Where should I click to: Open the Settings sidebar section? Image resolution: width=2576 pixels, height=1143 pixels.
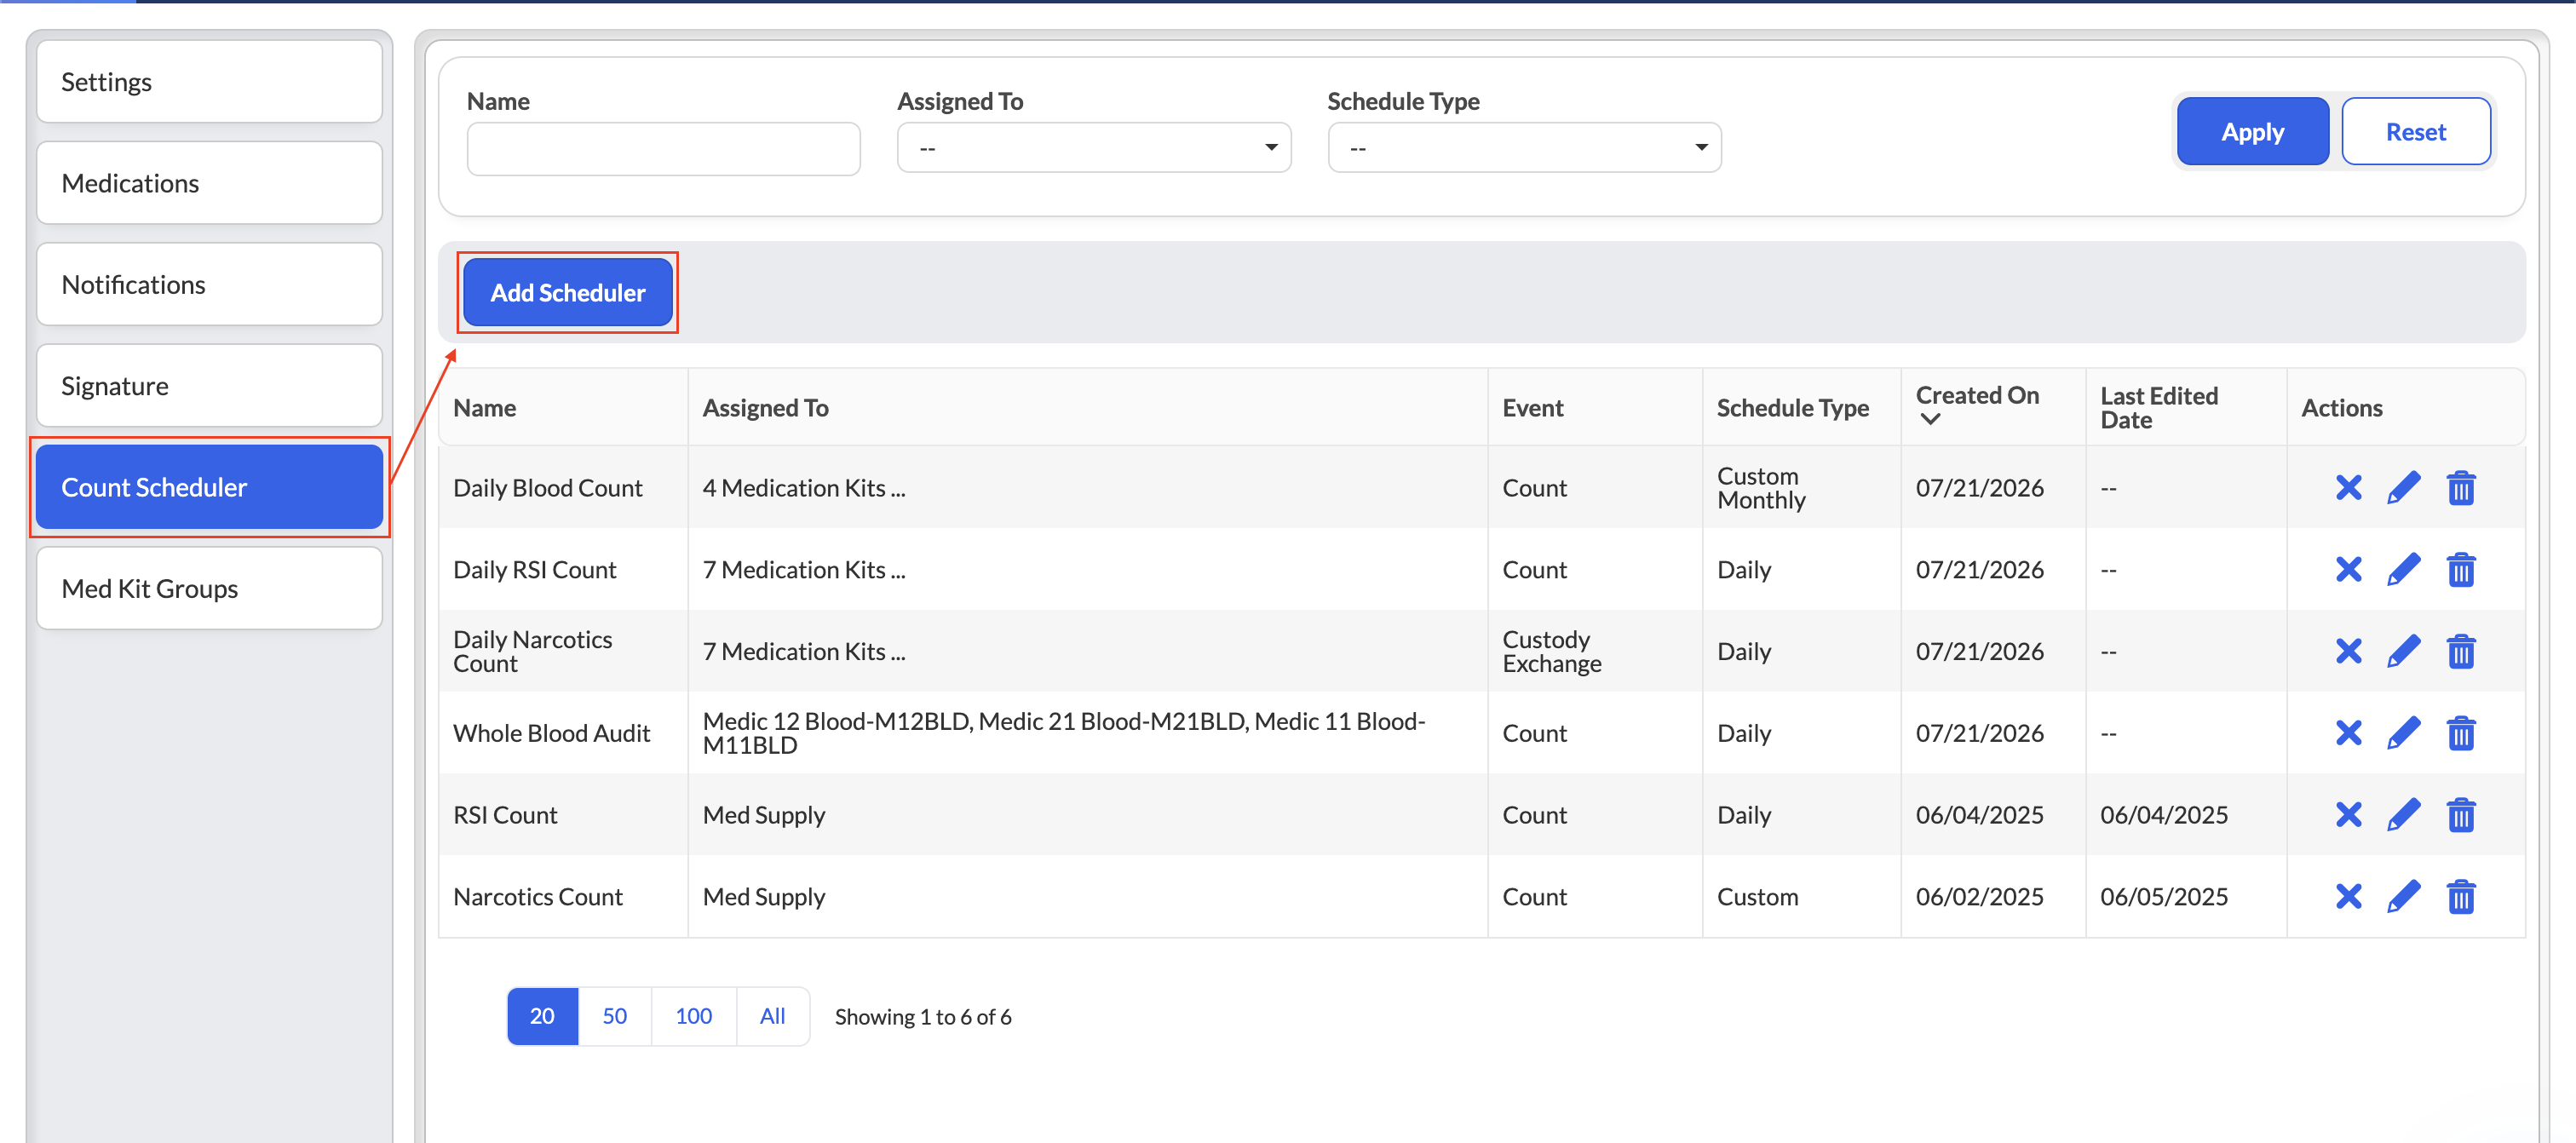[x=209, y=82]
